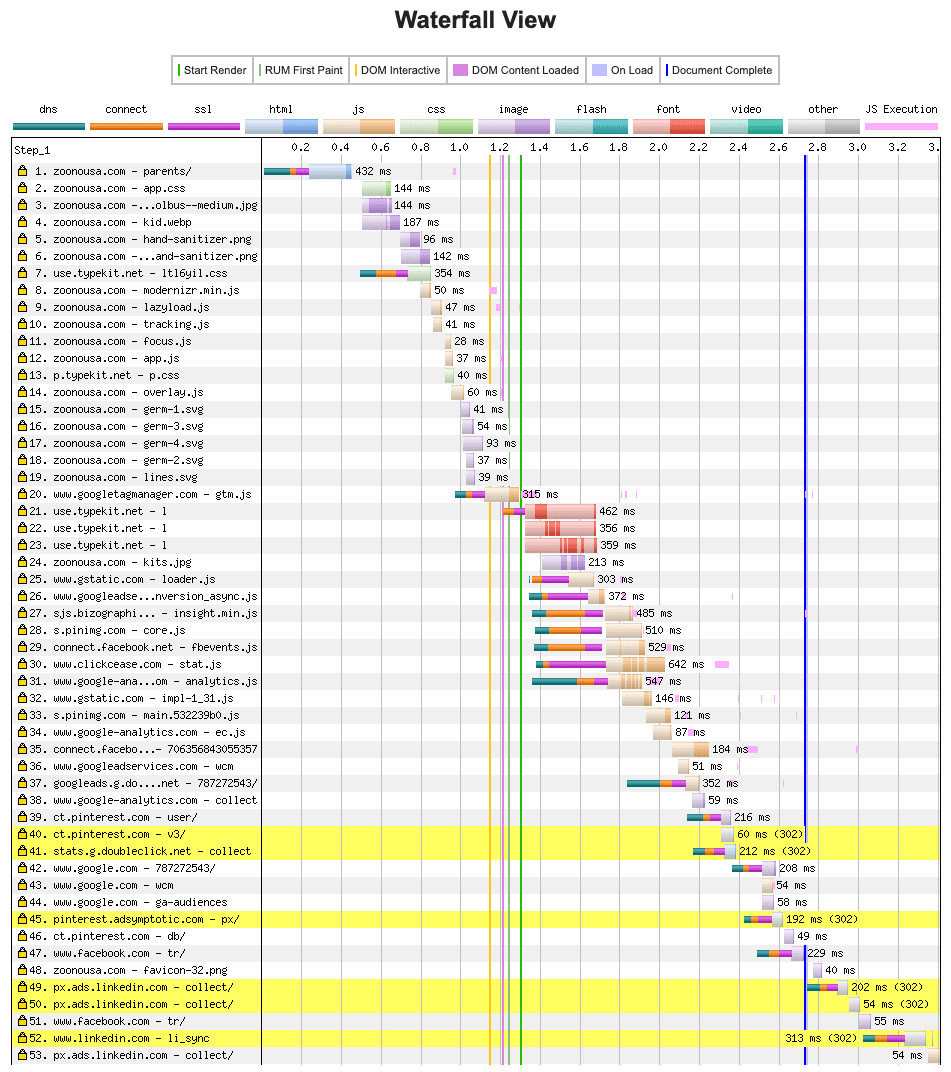Click the ssl color key bar

point(204,126)
